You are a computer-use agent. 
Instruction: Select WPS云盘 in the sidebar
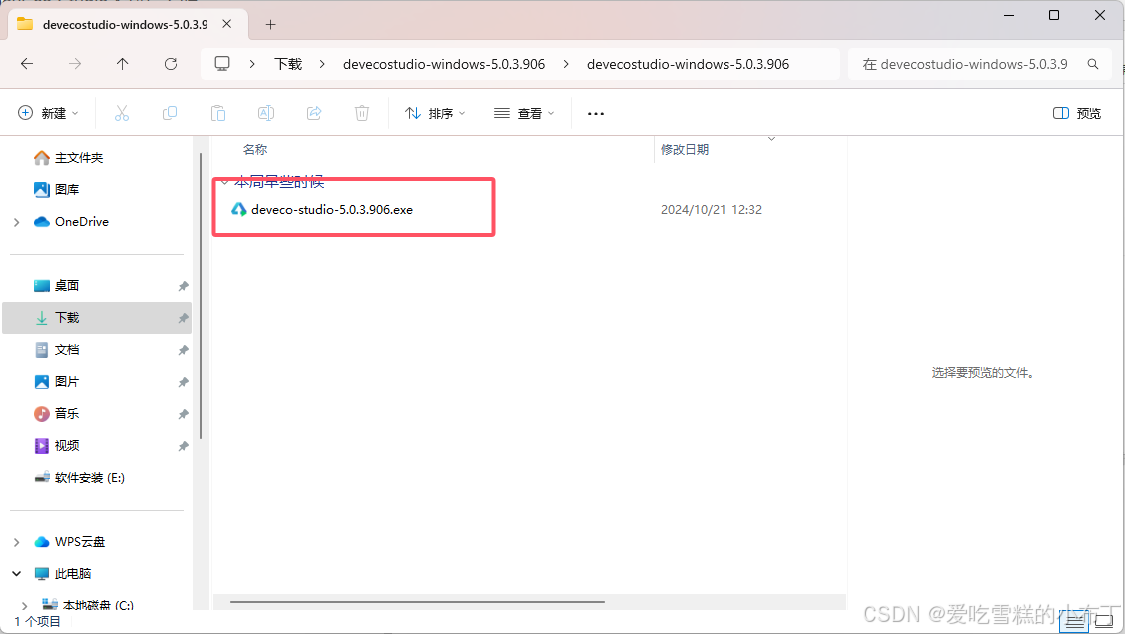(x=80, y=541)
